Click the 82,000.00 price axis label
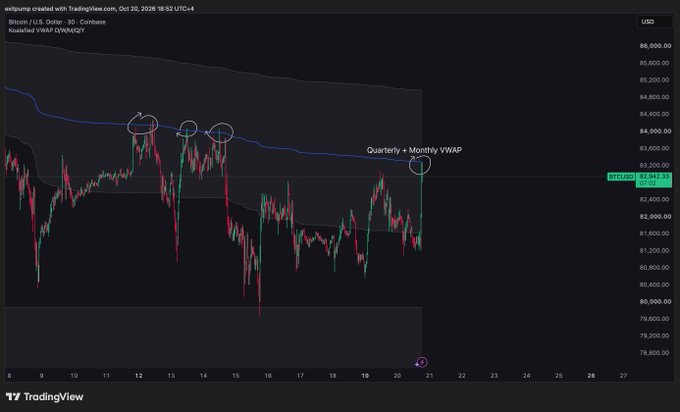Screen dimensions: 680x412 coord(655,216)
